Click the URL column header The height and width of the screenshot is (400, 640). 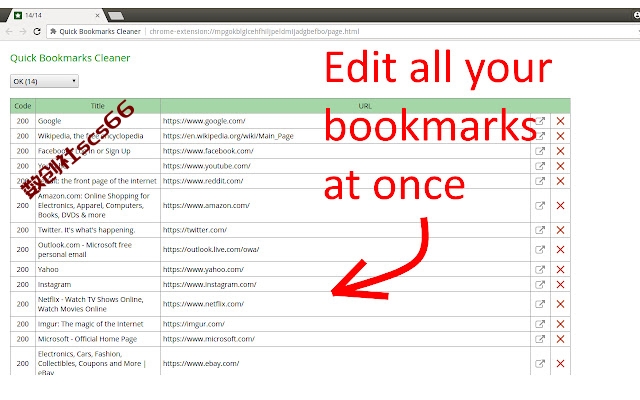point(365,106)
